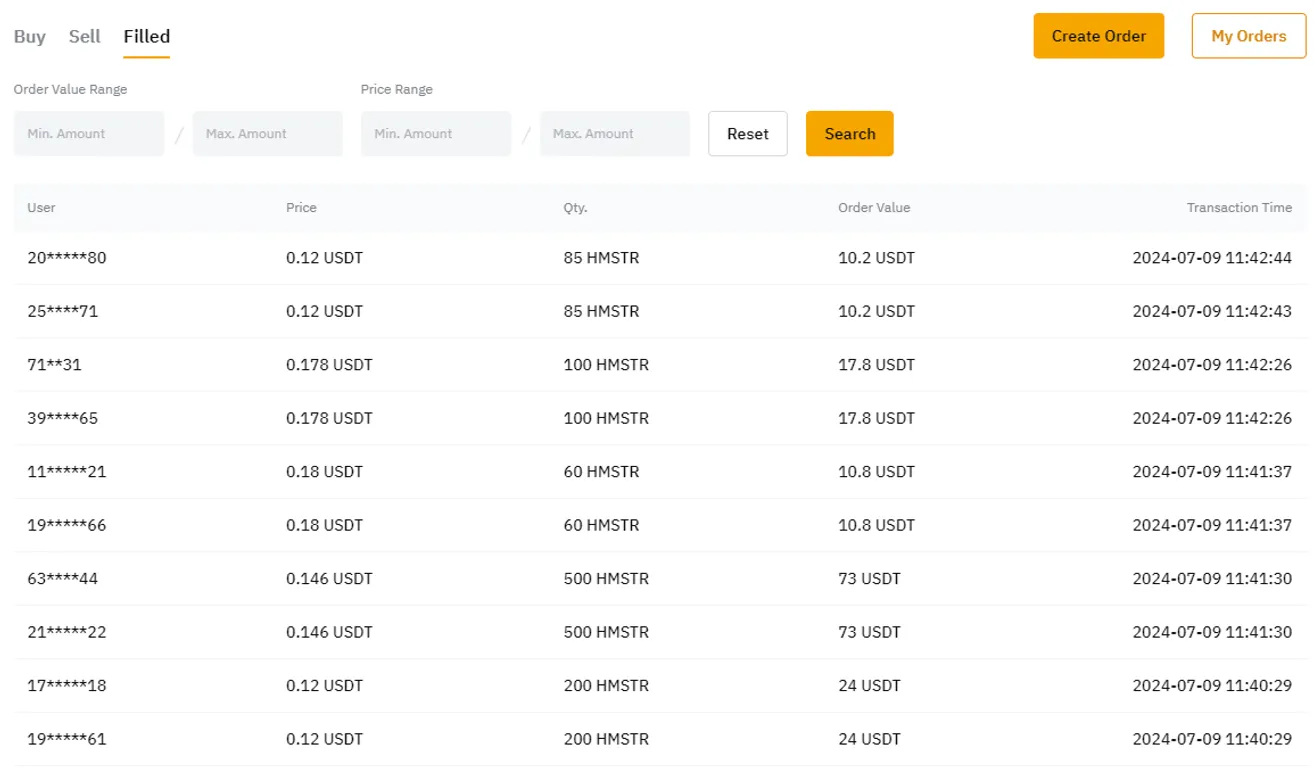The width and height of the screenshot is (1315, 768).
Task: Select user 19*****61
Action: pos(67,739)
